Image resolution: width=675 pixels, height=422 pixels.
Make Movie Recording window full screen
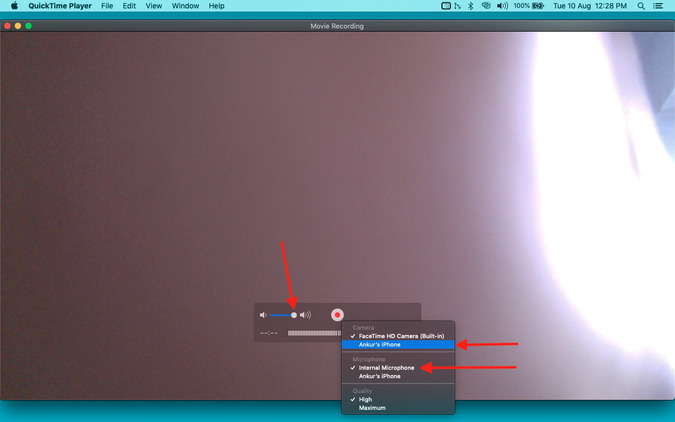(x=28, y=26)
